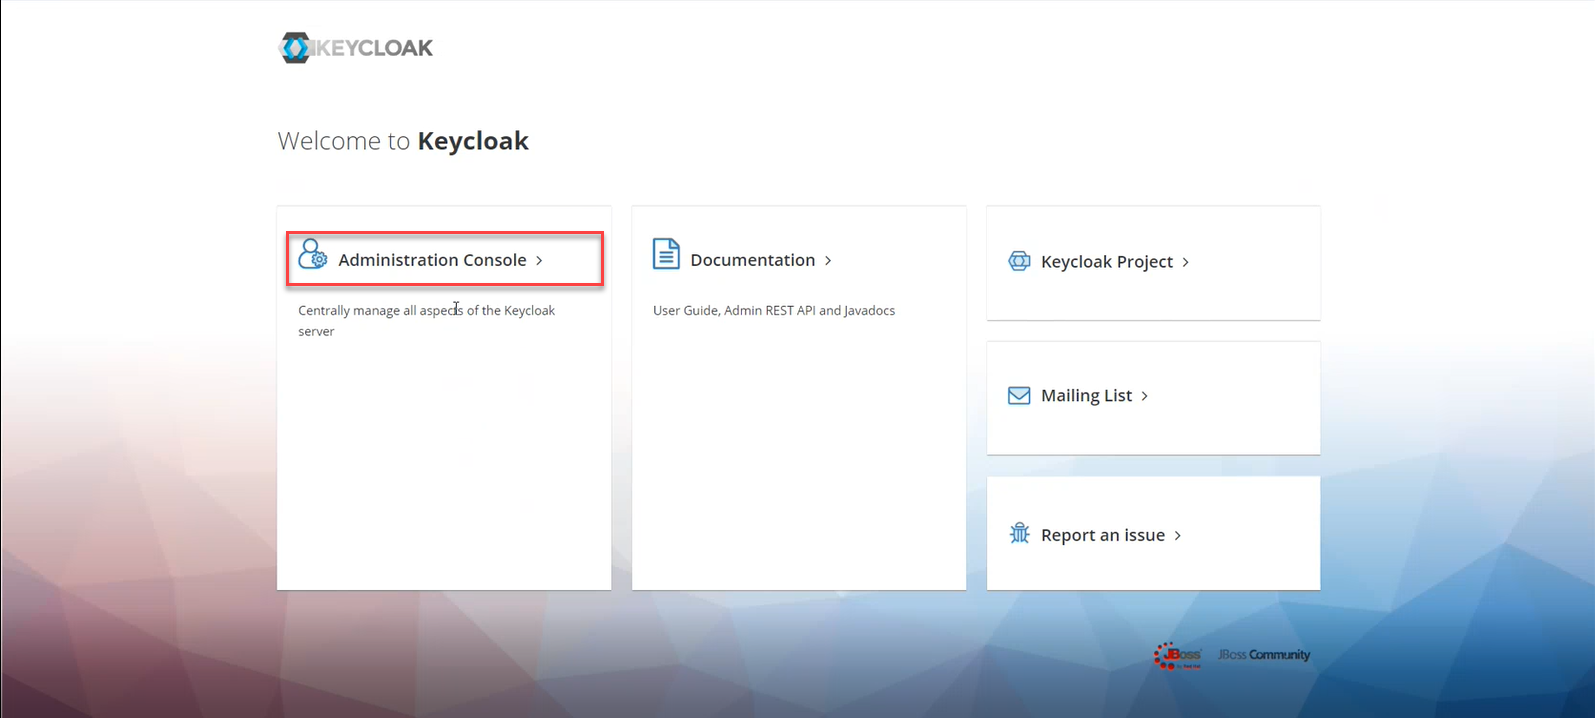Open the Mailing List link
1595x718 pixels.
pyautogui.click(x=1087, y=396)
